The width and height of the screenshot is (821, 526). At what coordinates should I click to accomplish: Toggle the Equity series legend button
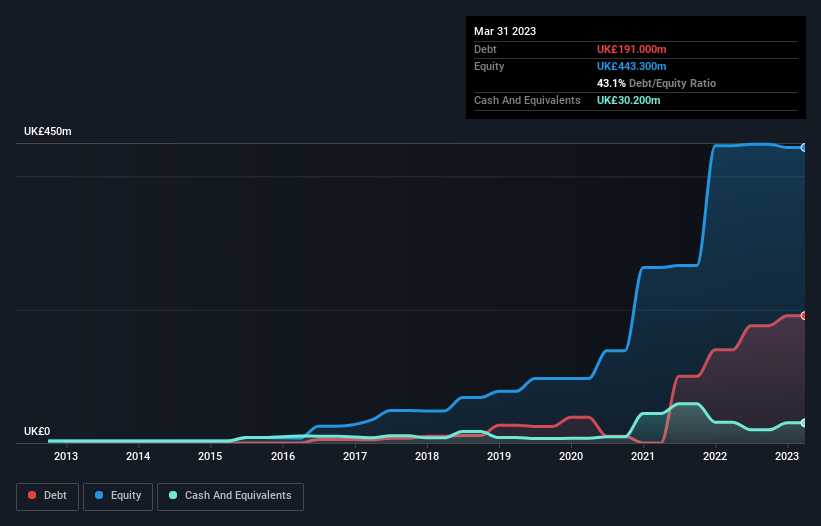118,496
